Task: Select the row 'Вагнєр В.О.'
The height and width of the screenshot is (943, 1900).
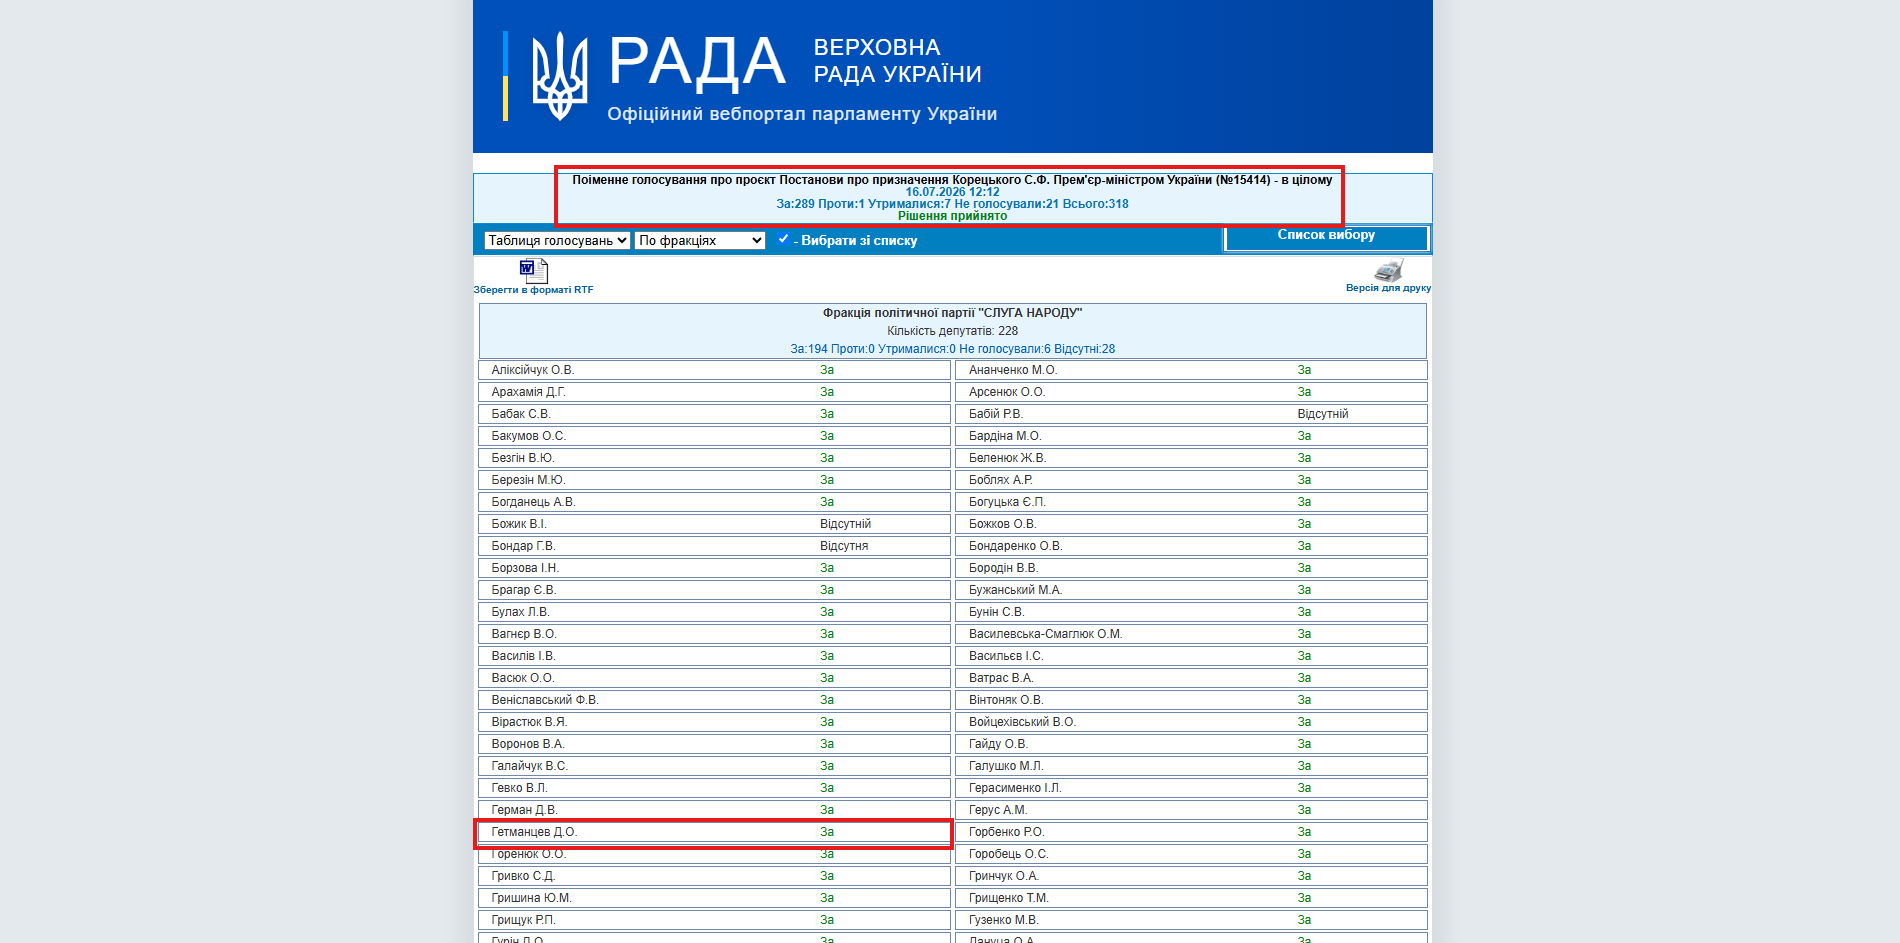Action: (714, 634)
